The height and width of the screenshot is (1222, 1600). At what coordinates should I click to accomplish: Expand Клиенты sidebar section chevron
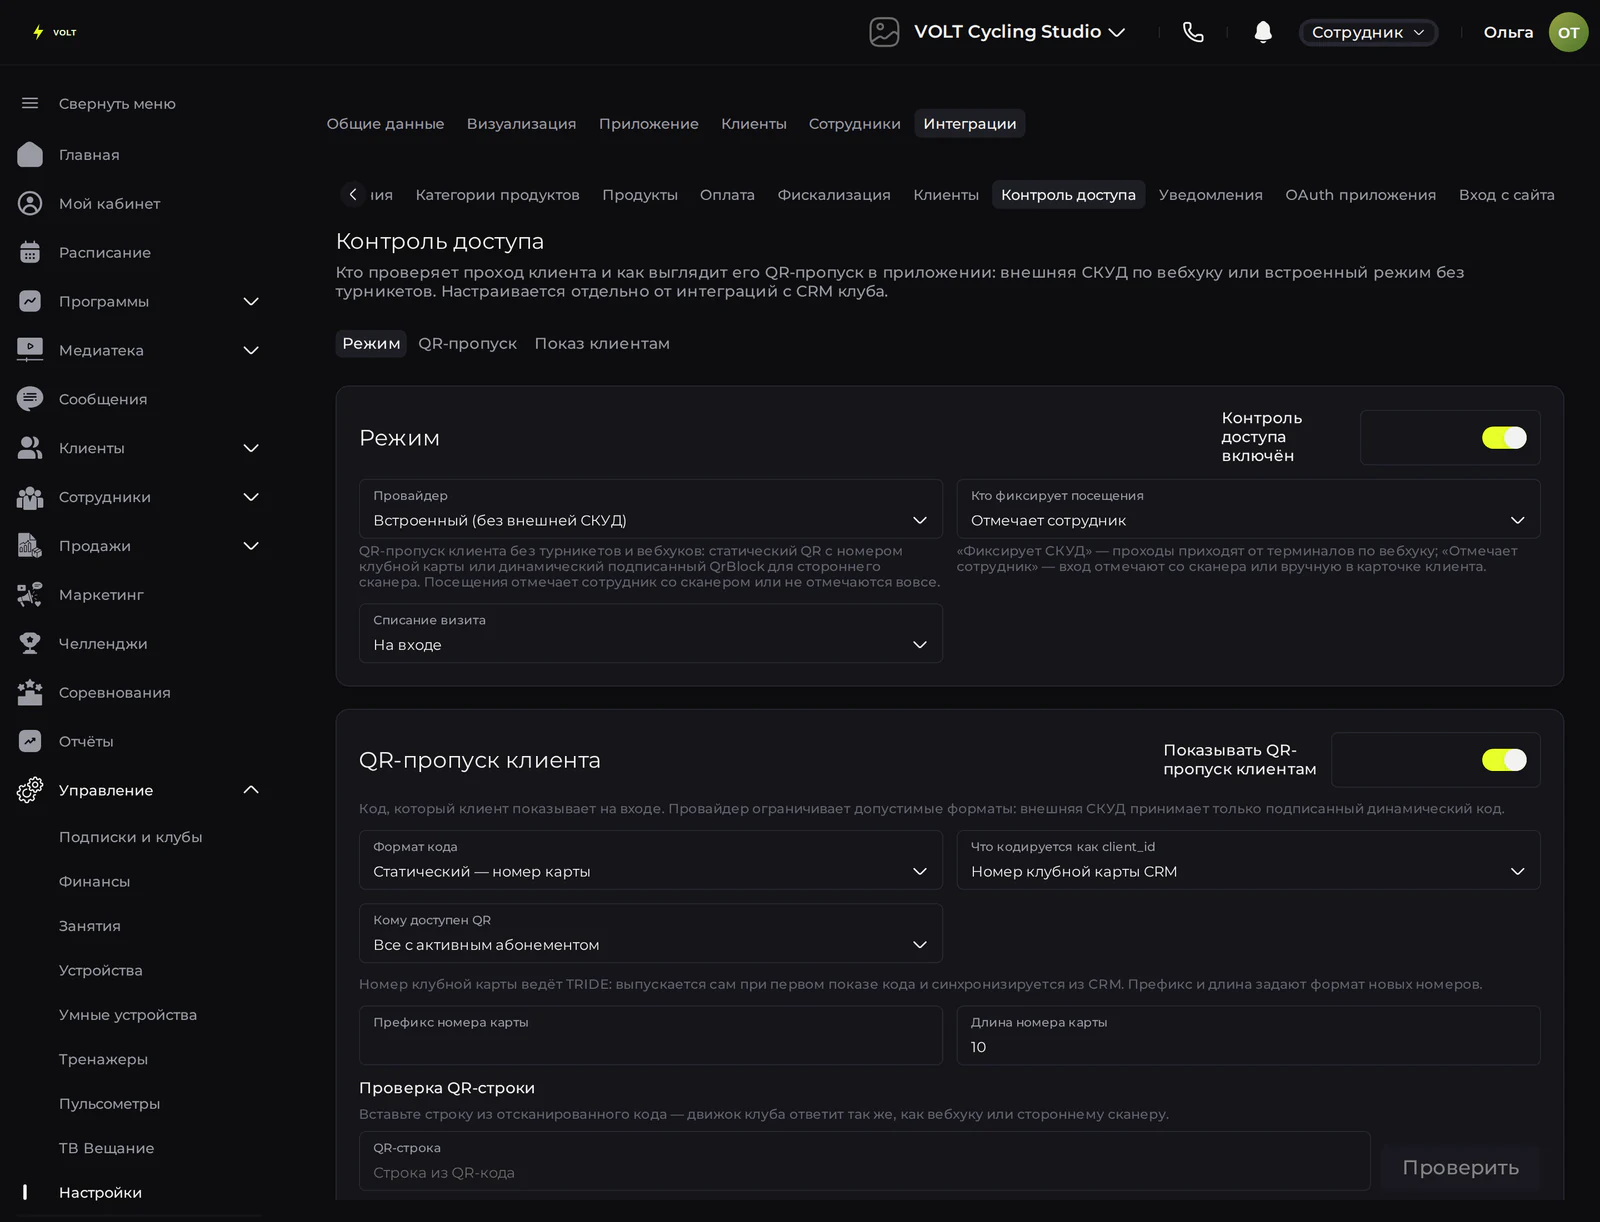tap(251, 448)
